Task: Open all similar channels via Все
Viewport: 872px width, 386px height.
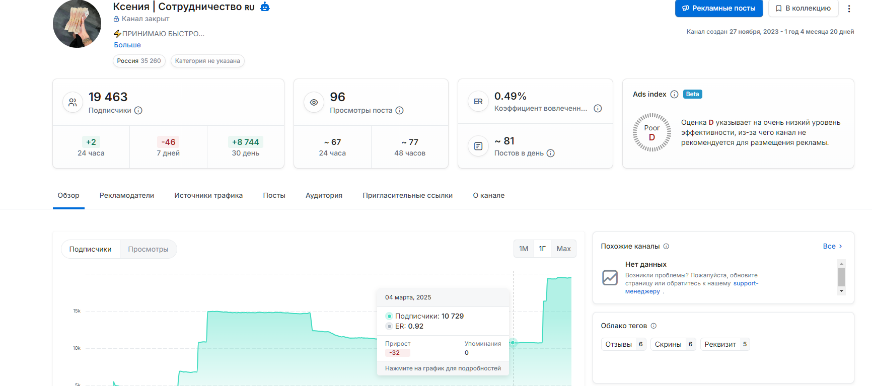Action: click(x=833, y=246)
